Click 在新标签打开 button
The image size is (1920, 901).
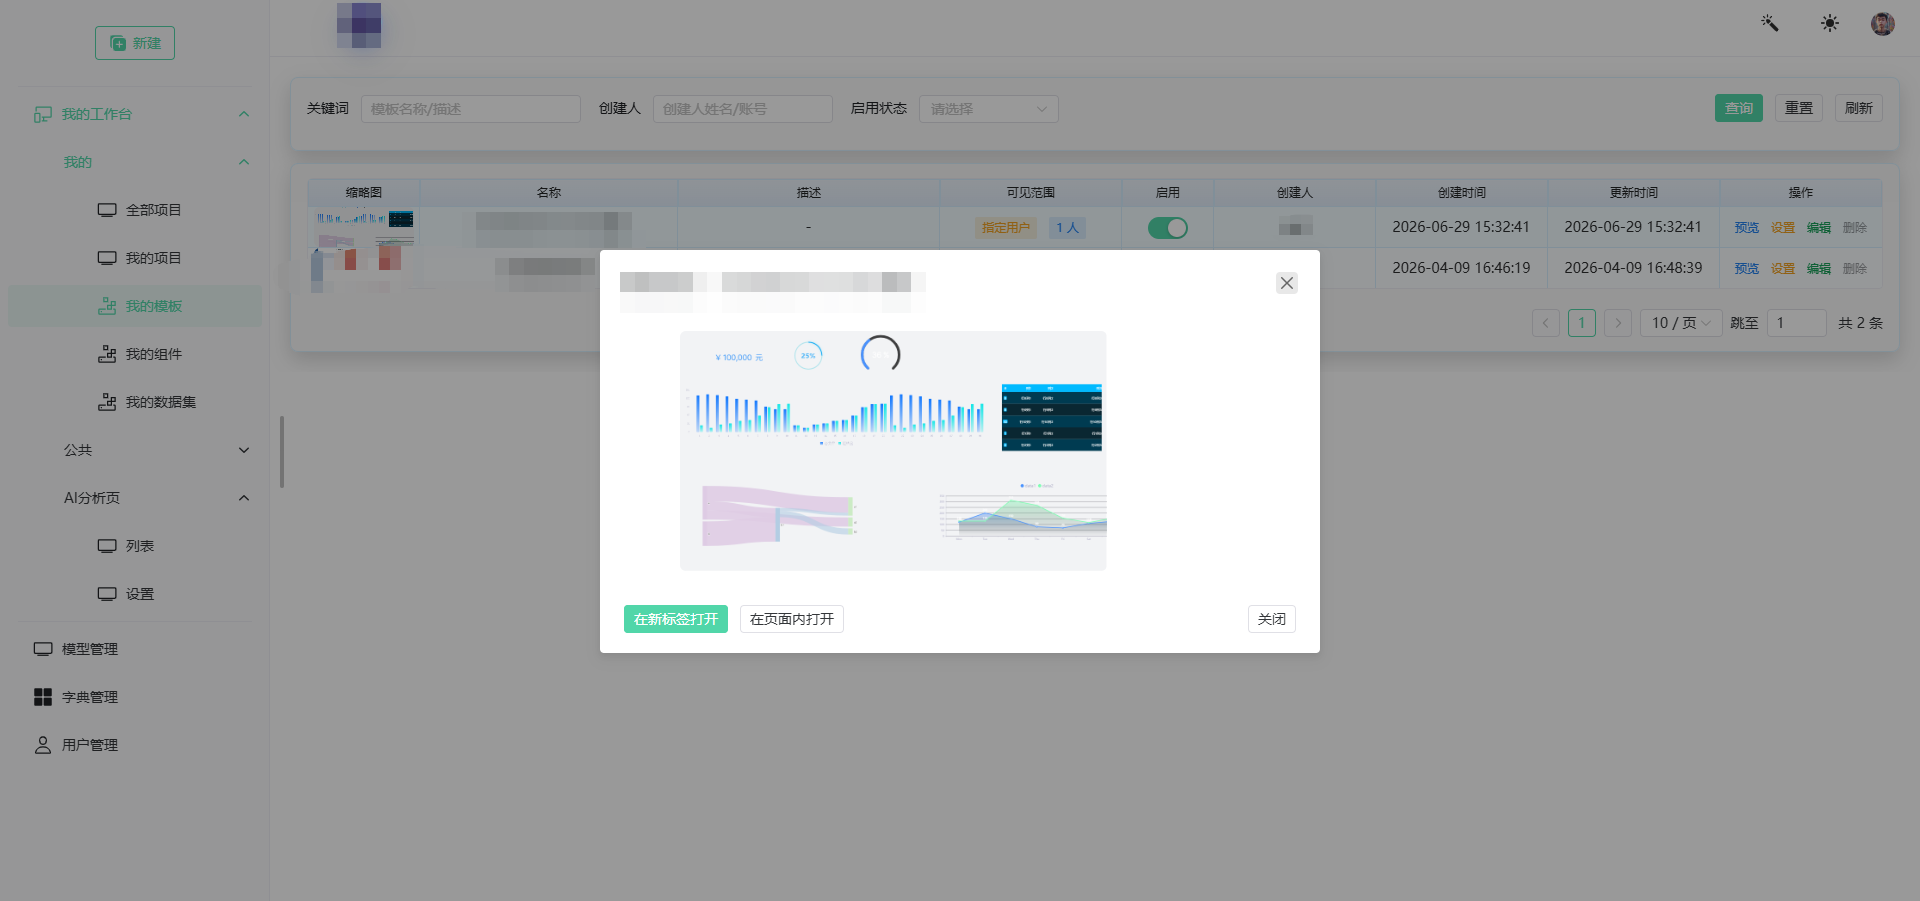click(676, 619)
